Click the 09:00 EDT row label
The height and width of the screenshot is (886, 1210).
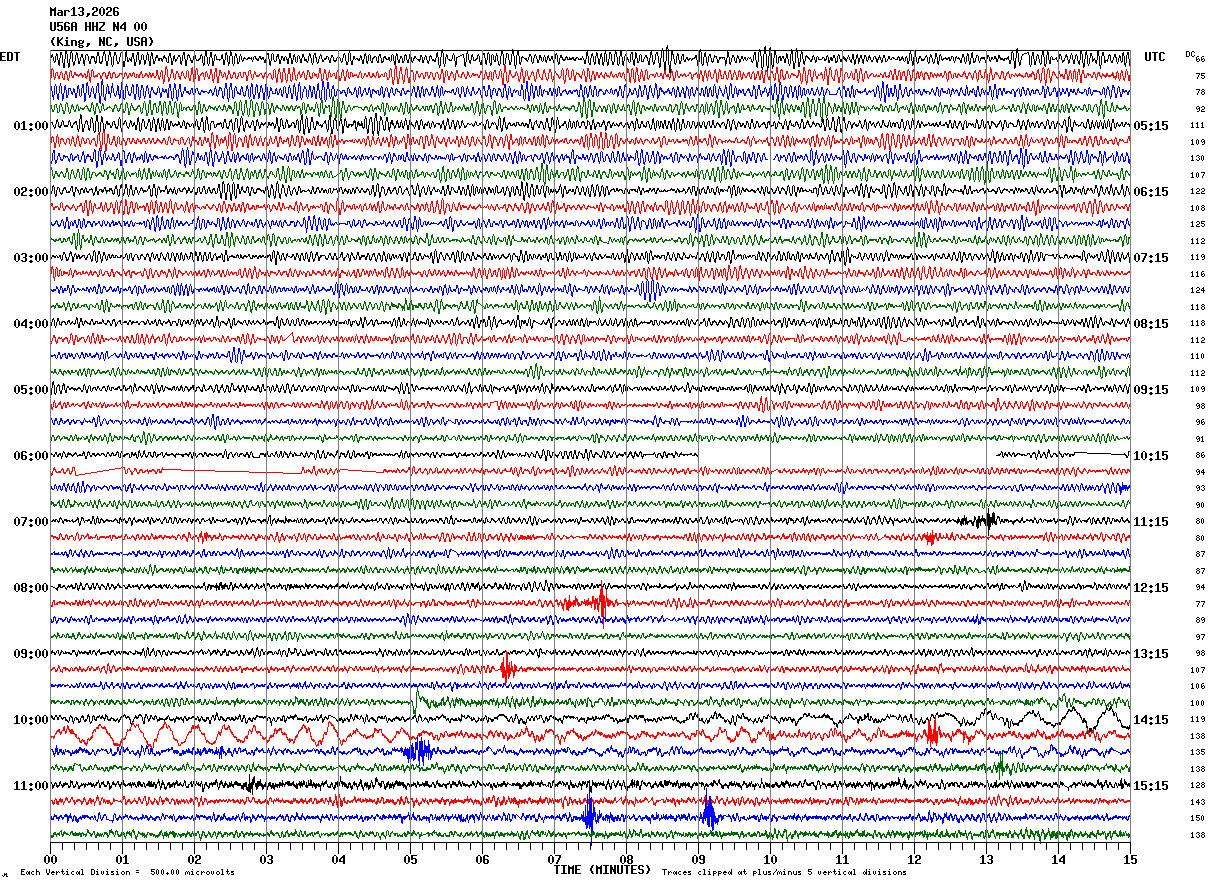pyautogui.click(x=31, y=654)
